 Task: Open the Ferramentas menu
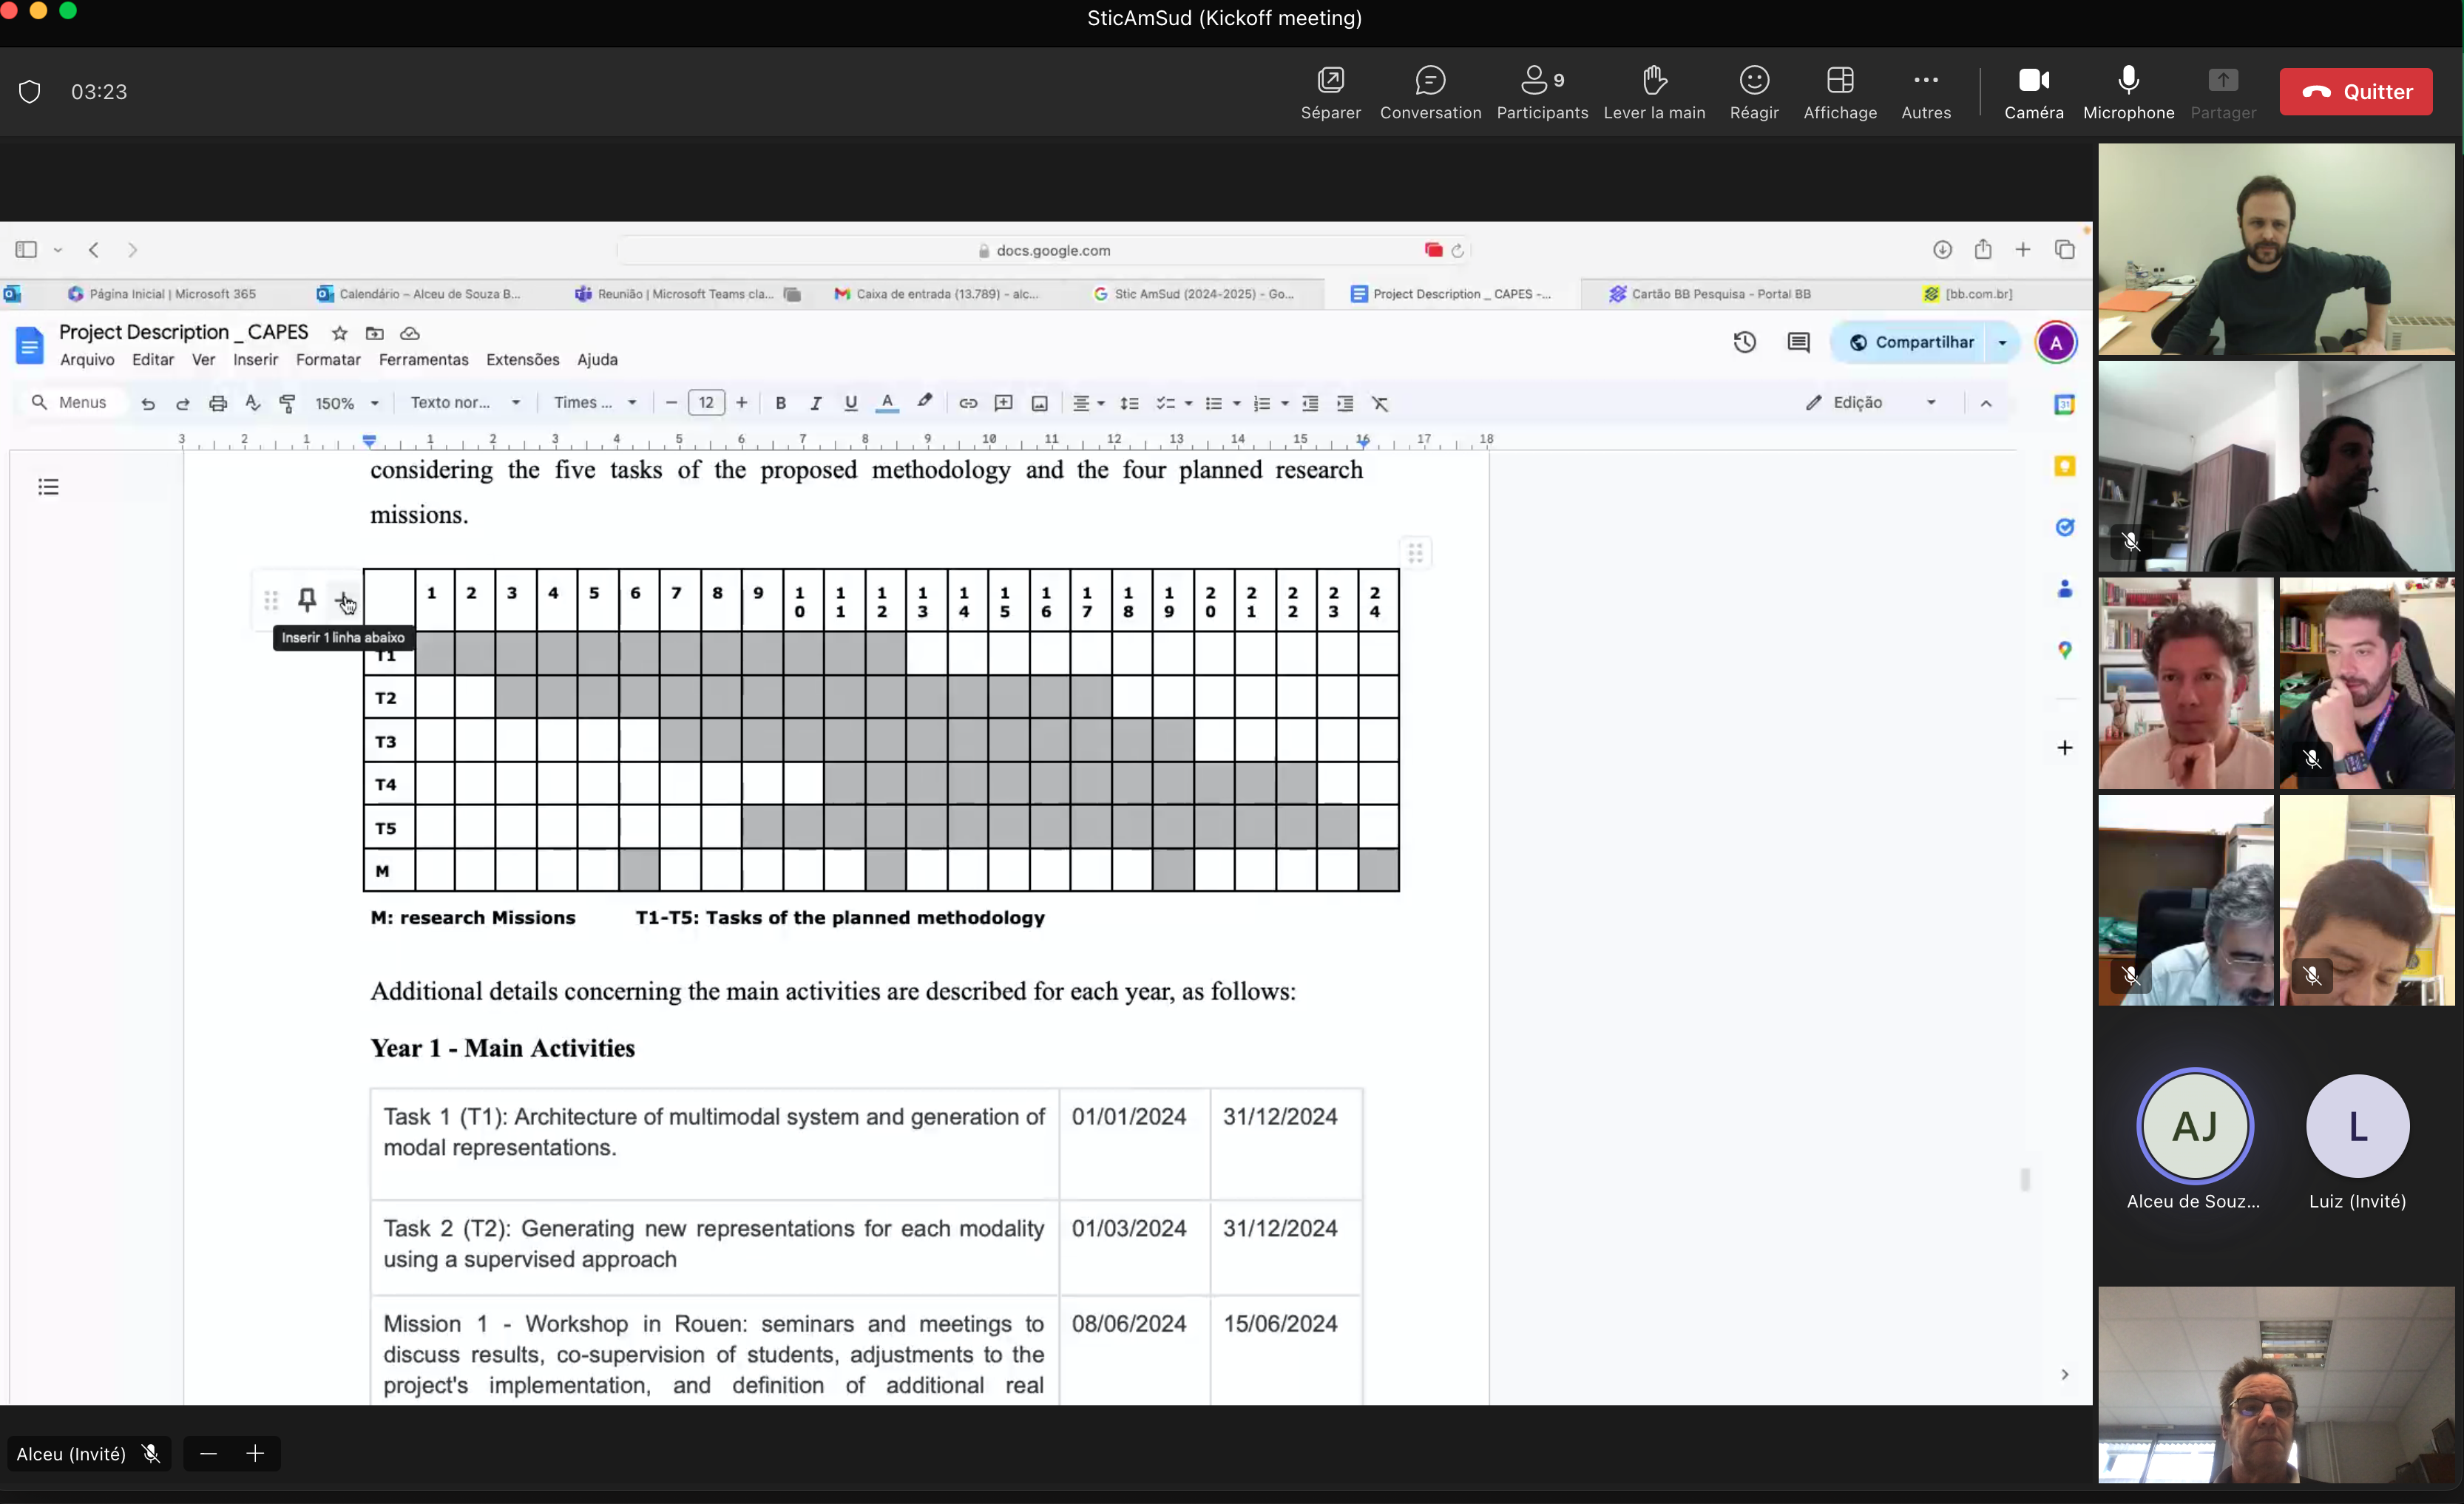pyautogui.click(x=423, y=360)
